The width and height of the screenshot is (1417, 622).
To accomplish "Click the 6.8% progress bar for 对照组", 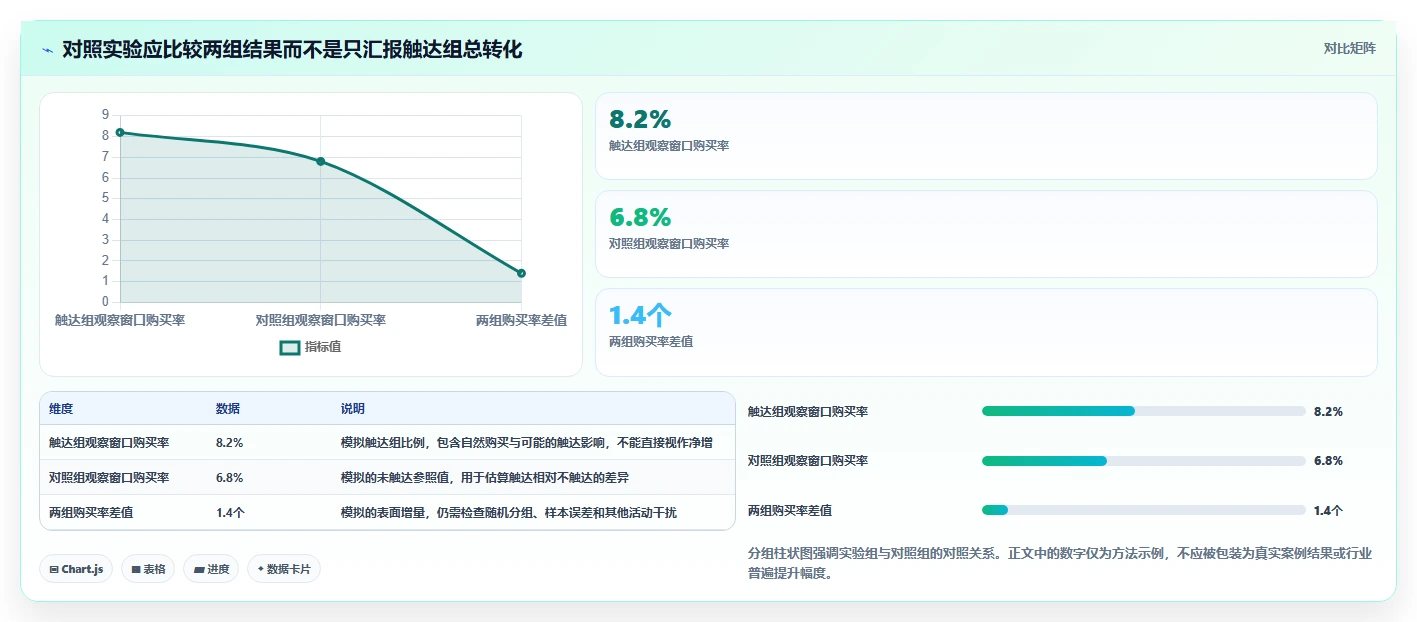I will [1144, 461].
